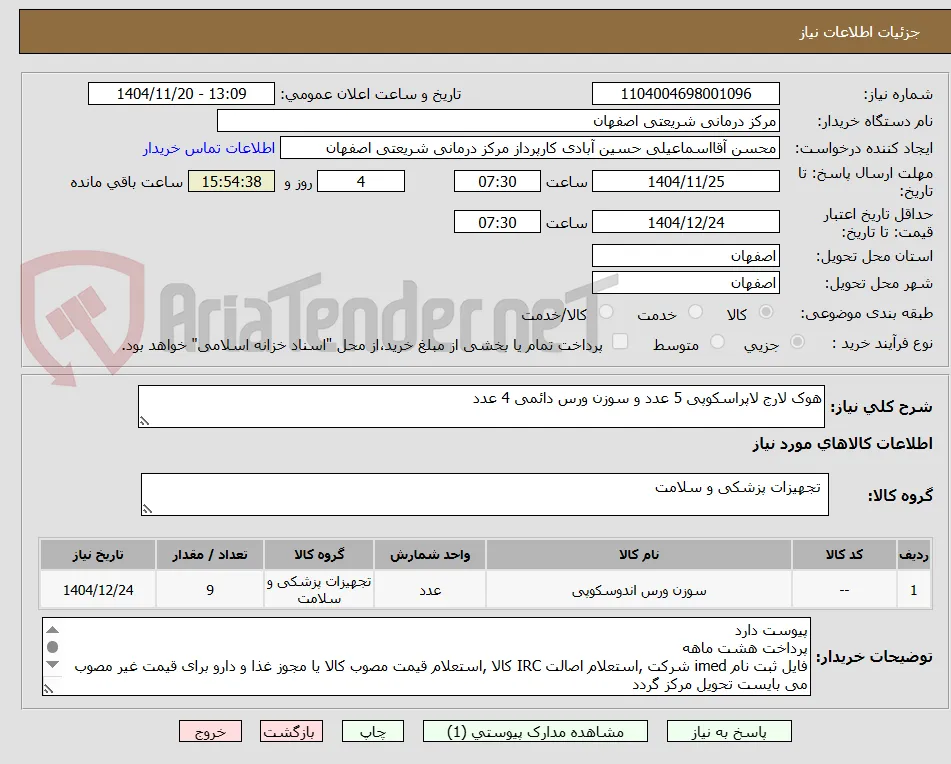Click the scroll thumb in توضیحات خریدار box

point(53,647)
